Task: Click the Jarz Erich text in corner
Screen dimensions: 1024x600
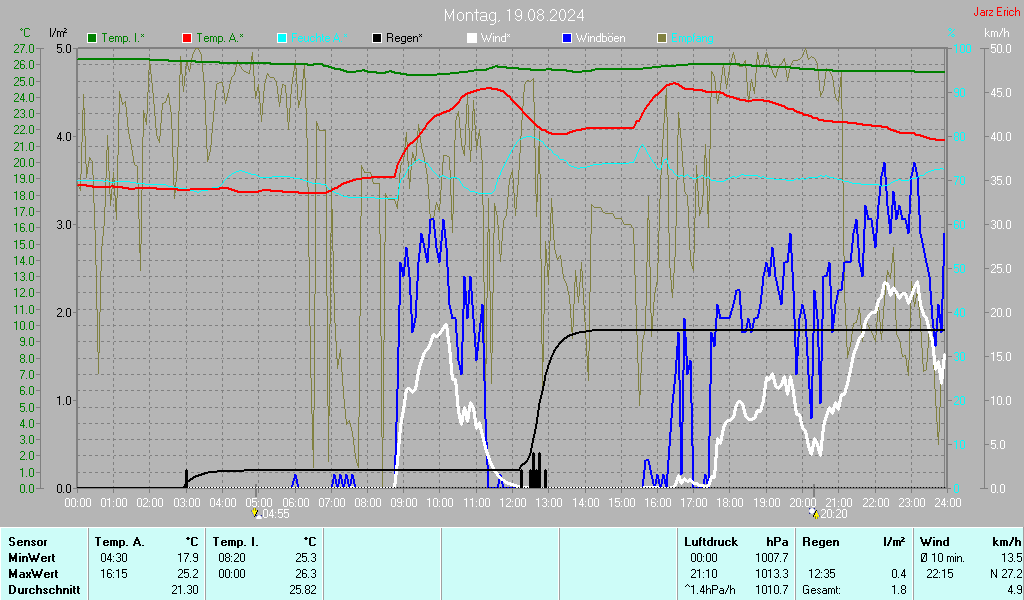Action: point(995,12)
